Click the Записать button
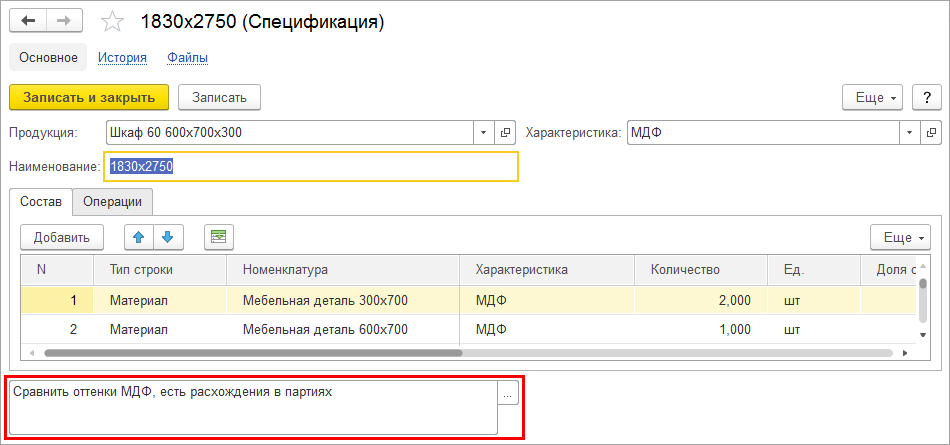Screen dimensions: 950x445 coord(219,98)
